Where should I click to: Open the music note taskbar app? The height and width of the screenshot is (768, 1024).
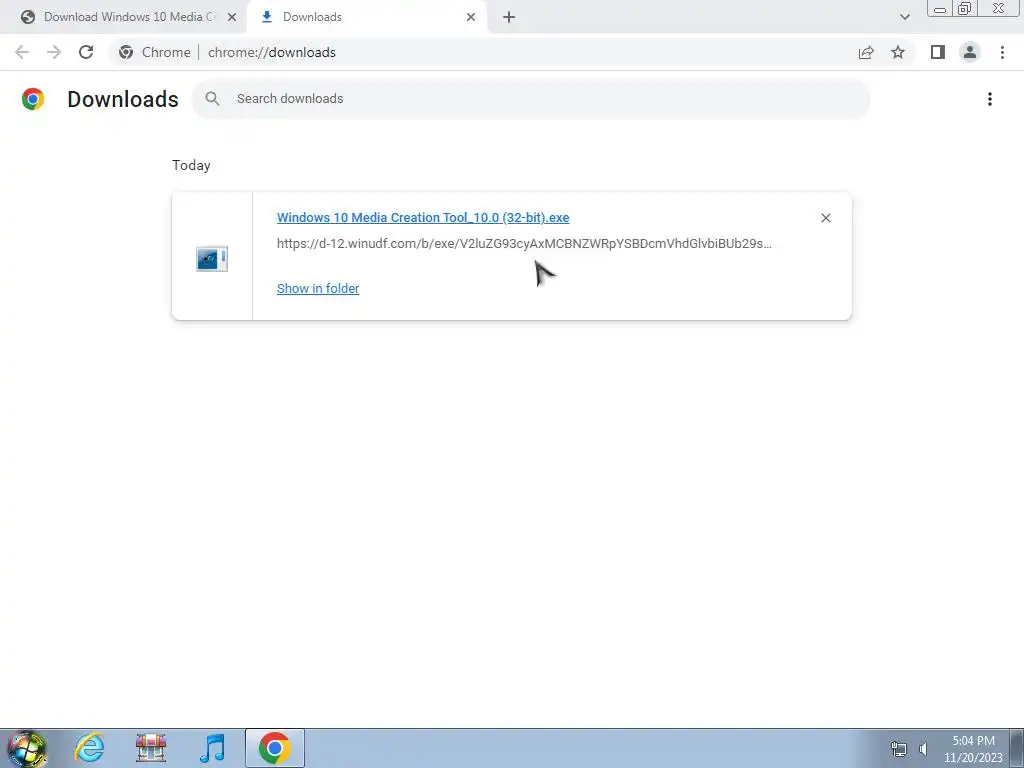click(212, 748)
